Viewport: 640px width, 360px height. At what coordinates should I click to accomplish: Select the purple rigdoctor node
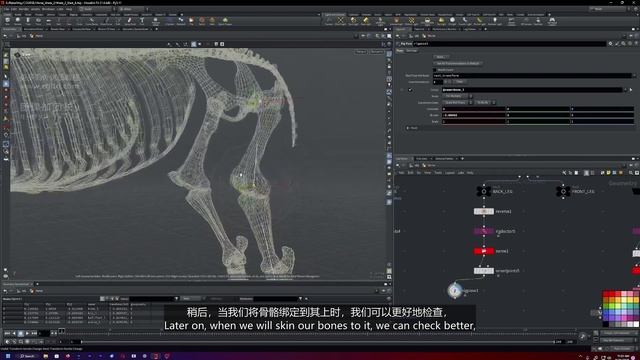[x=484, y=231]
